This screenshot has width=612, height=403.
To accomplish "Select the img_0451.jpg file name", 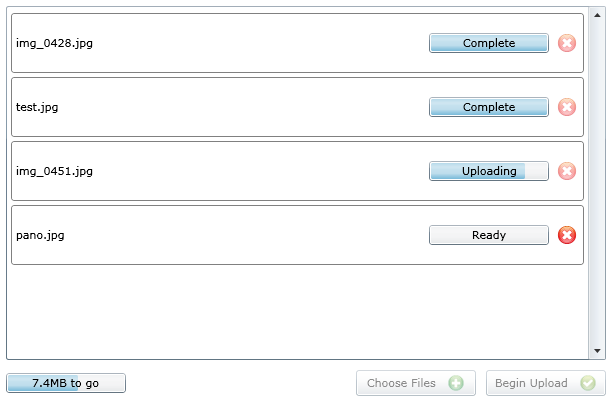I will pyautogui.click(x=54, y=171).
